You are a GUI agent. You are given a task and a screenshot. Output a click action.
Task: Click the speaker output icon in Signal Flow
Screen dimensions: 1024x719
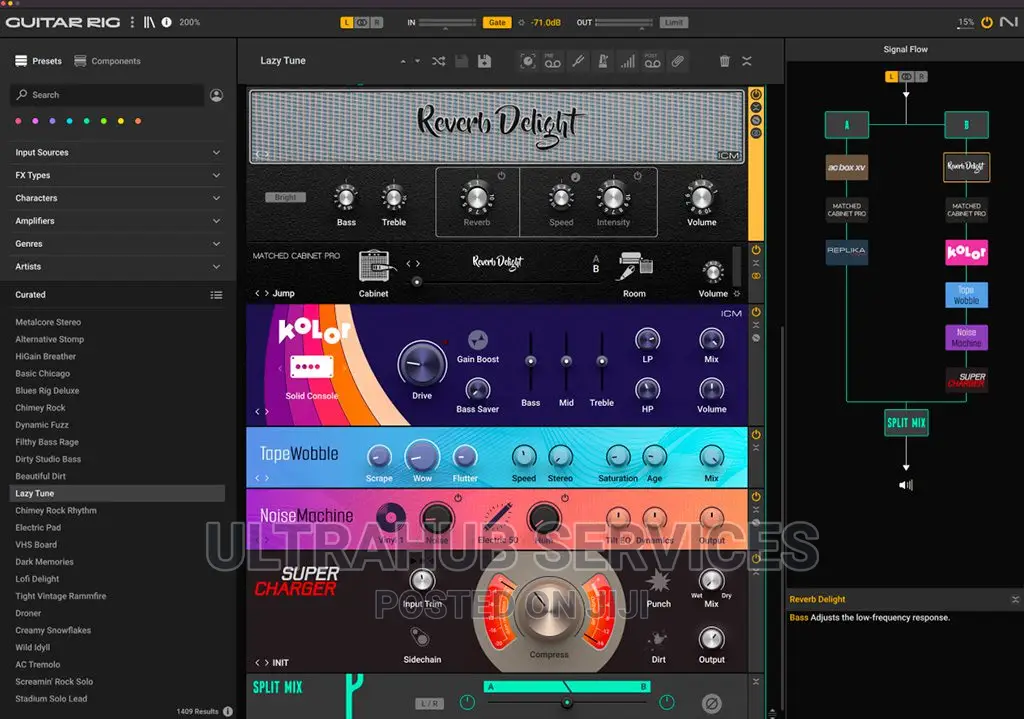point(906,485)
